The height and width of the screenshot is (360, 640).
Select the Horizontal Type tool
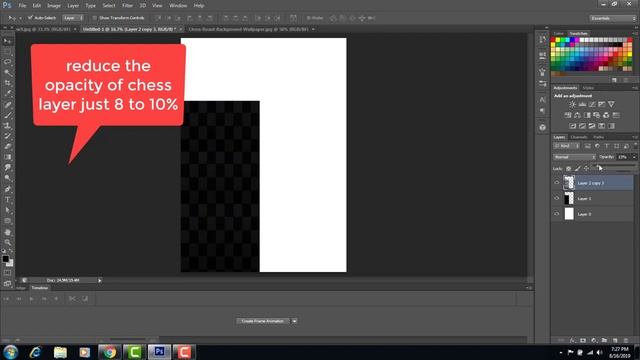(7, 200)
